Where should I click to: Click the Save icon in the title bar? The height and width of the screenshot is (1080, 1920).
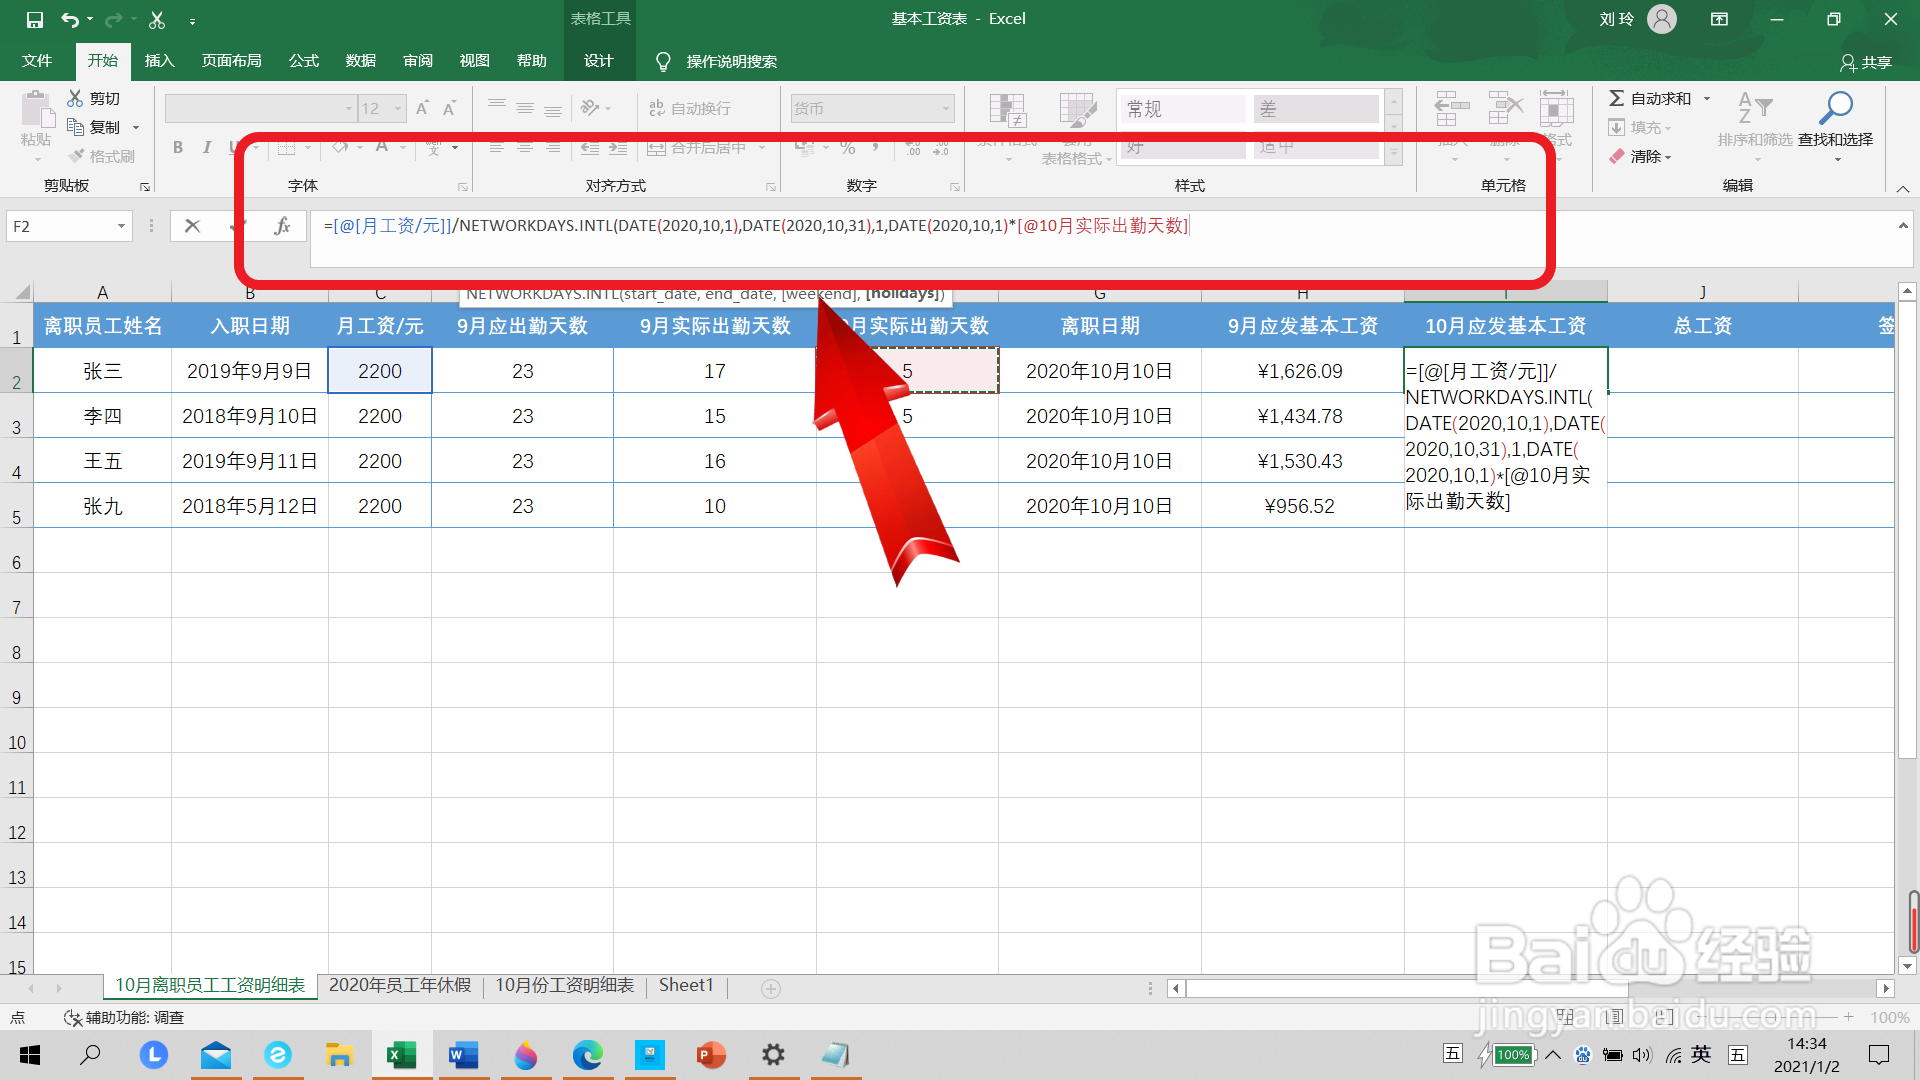point(34,19)
